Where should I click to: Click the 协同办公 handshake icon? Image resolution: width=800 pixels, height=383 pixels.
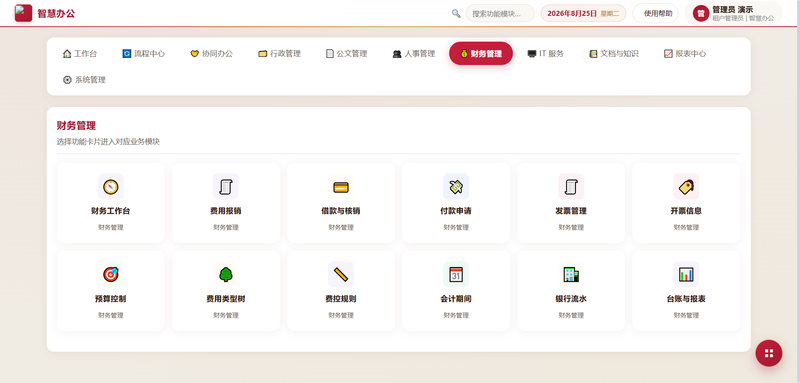(x=194, y=54)
